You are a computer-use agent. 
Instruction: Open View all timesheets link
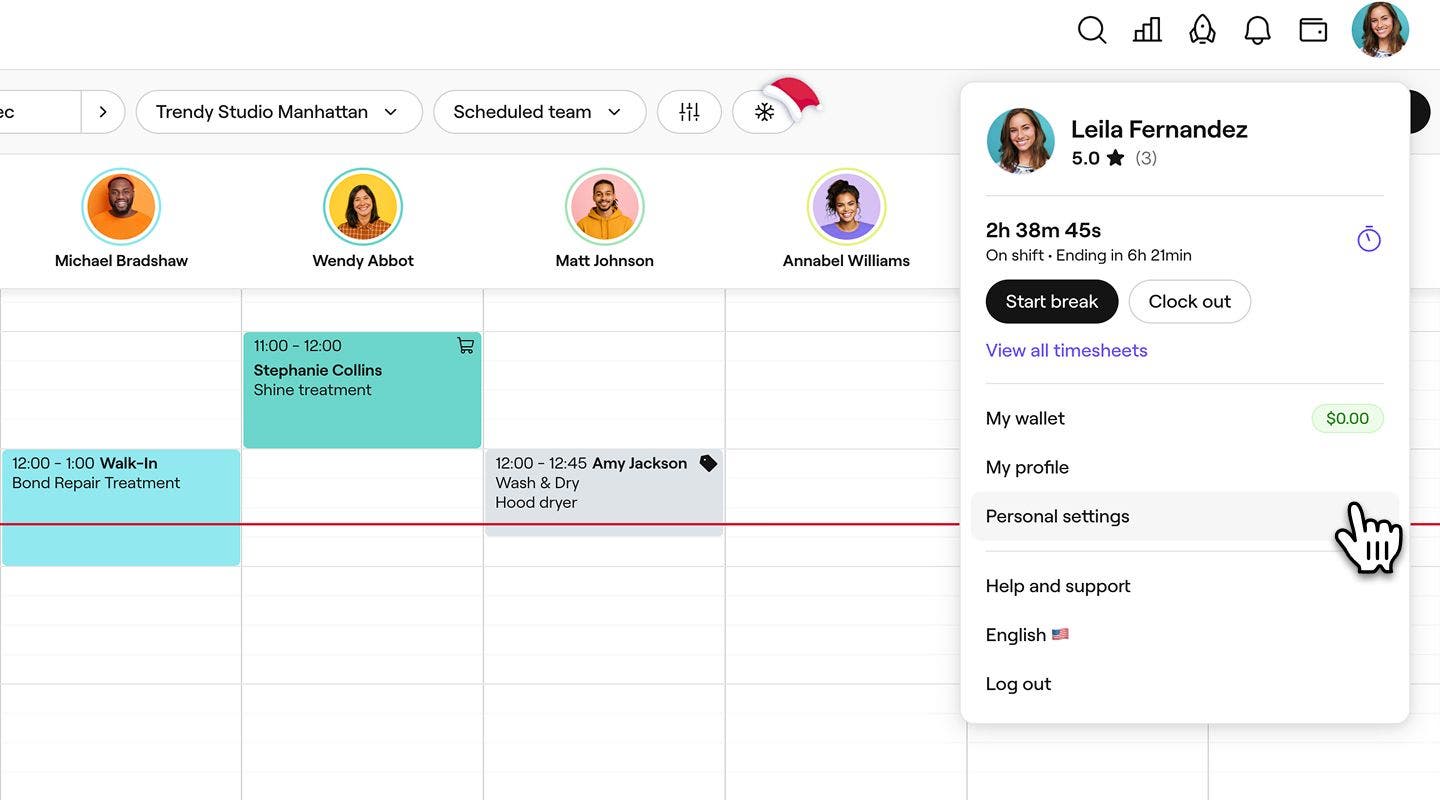tap(1066, 350)
